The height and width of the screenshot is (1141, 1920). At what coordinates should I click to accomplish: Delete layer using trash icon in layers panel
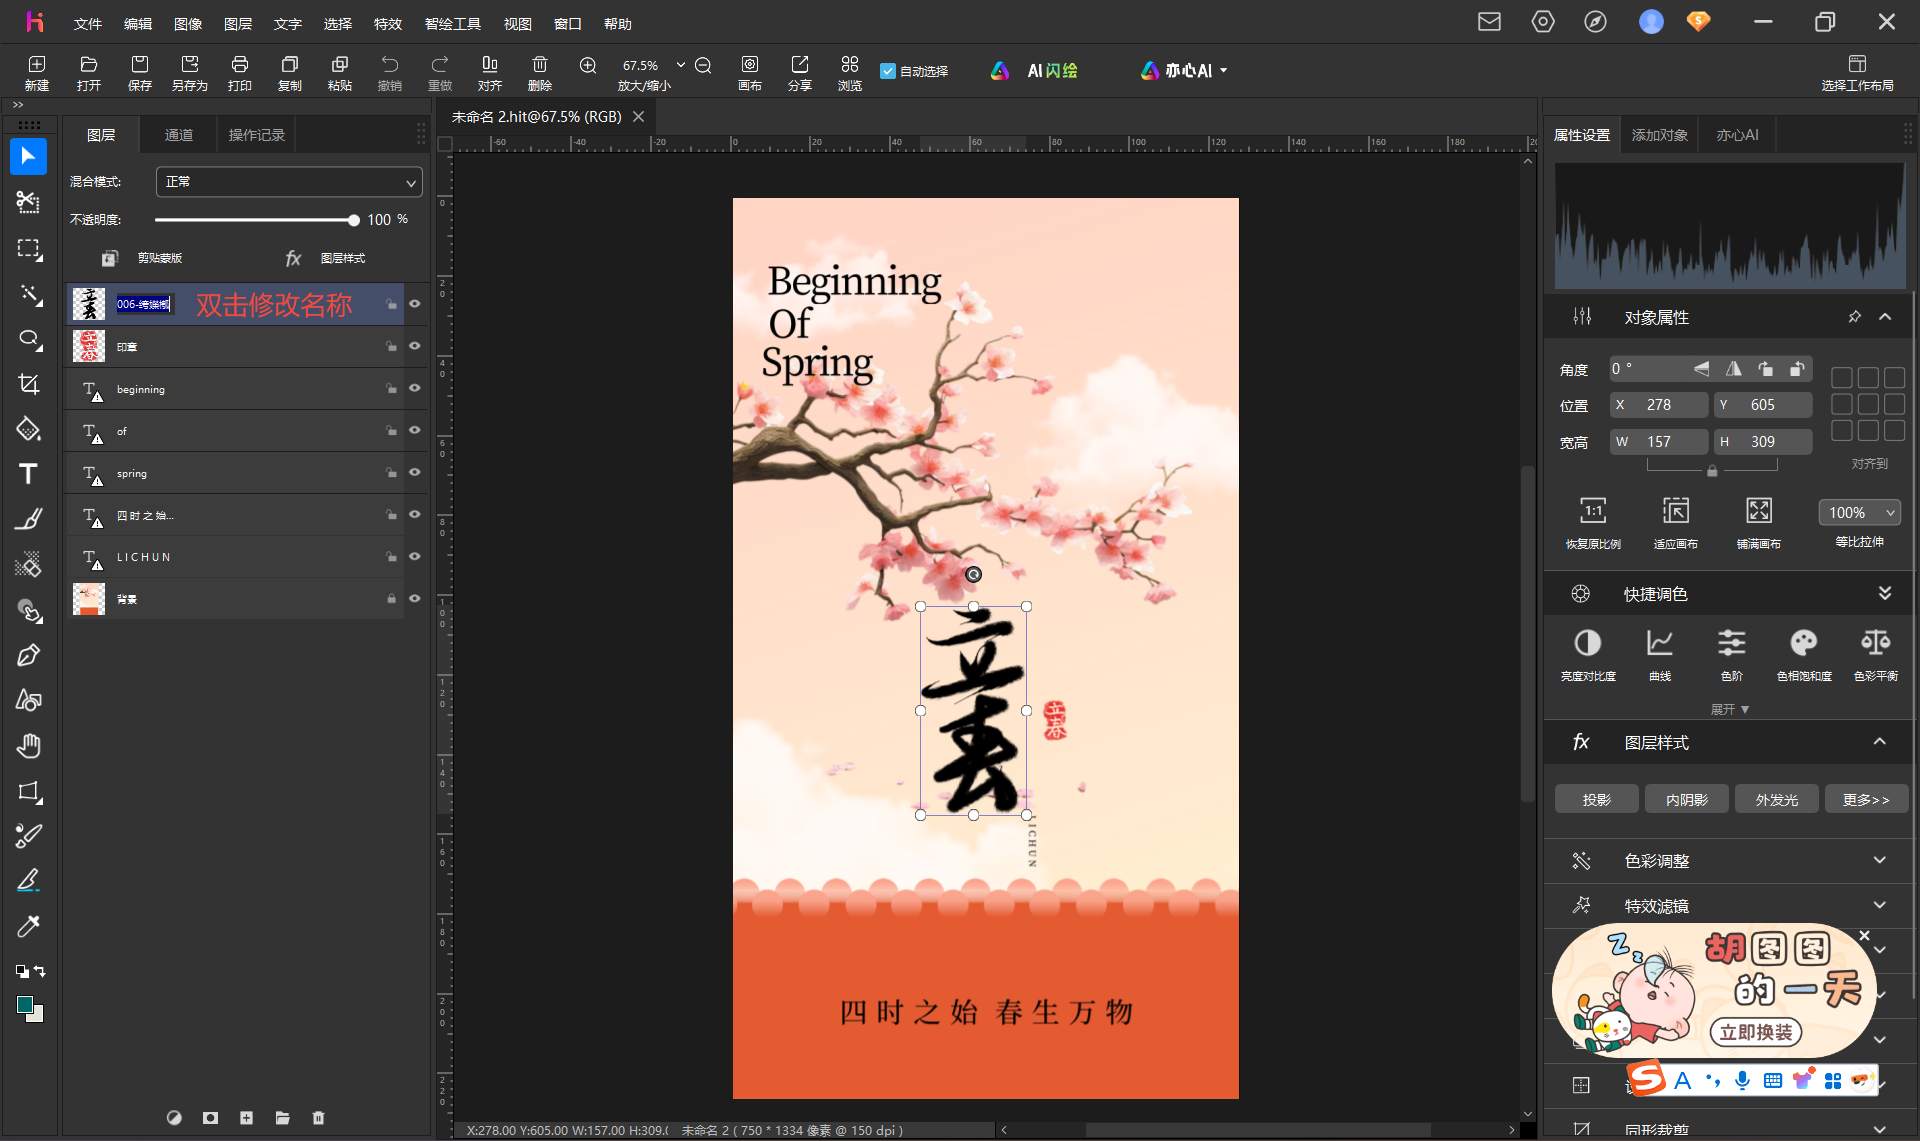(x=318, y=1118)
